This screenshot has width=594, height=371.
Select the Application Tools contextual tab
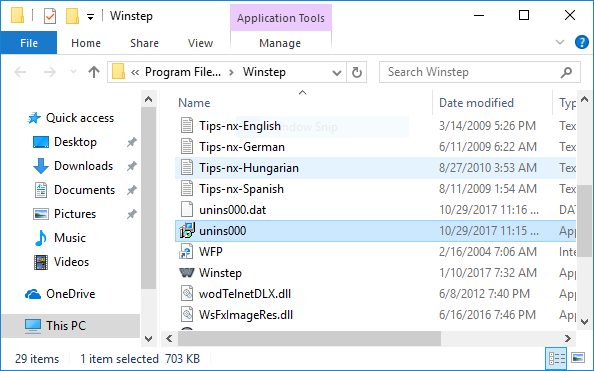click(x=281, y=18)
